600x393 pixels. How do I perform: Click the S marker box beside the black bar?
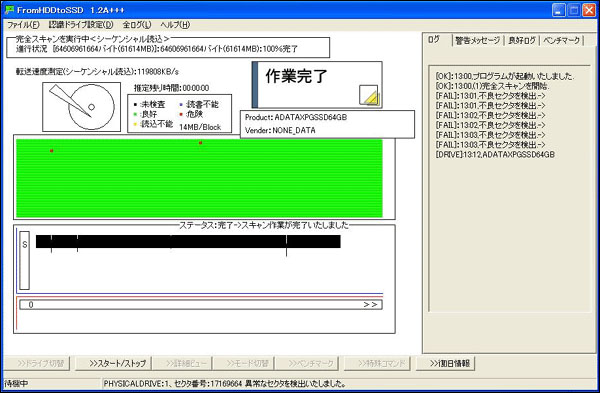24,260
